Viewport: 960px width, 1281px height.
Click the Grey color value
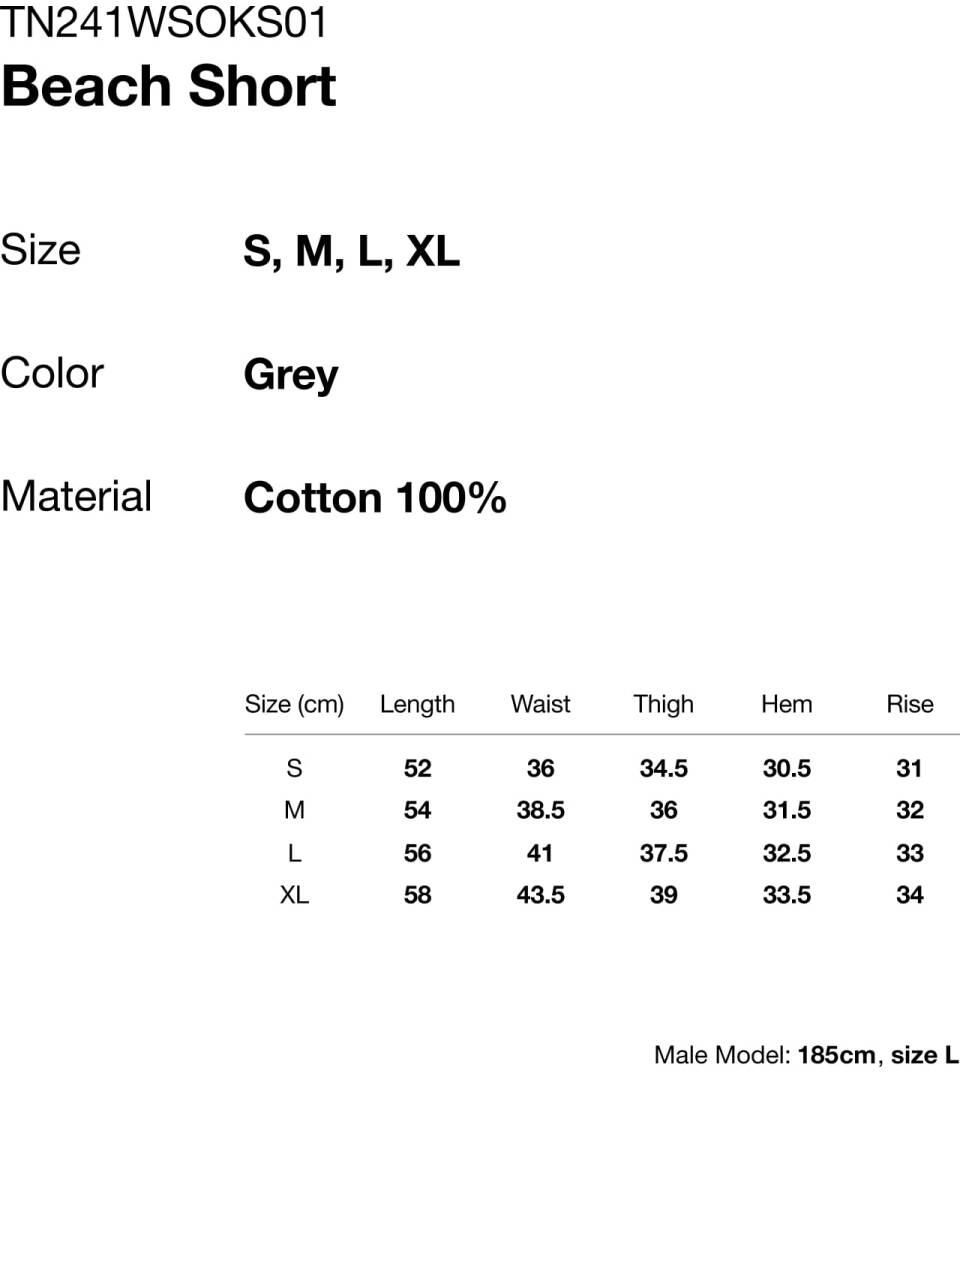pos(291,375)
